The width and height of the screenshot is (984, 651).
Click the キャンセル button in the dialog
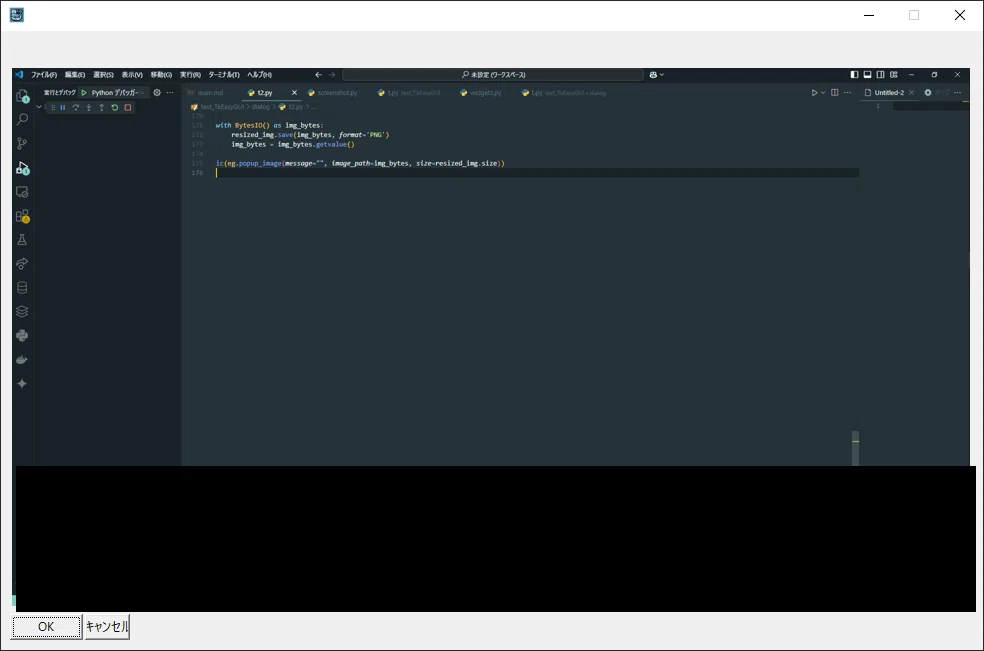107,627
